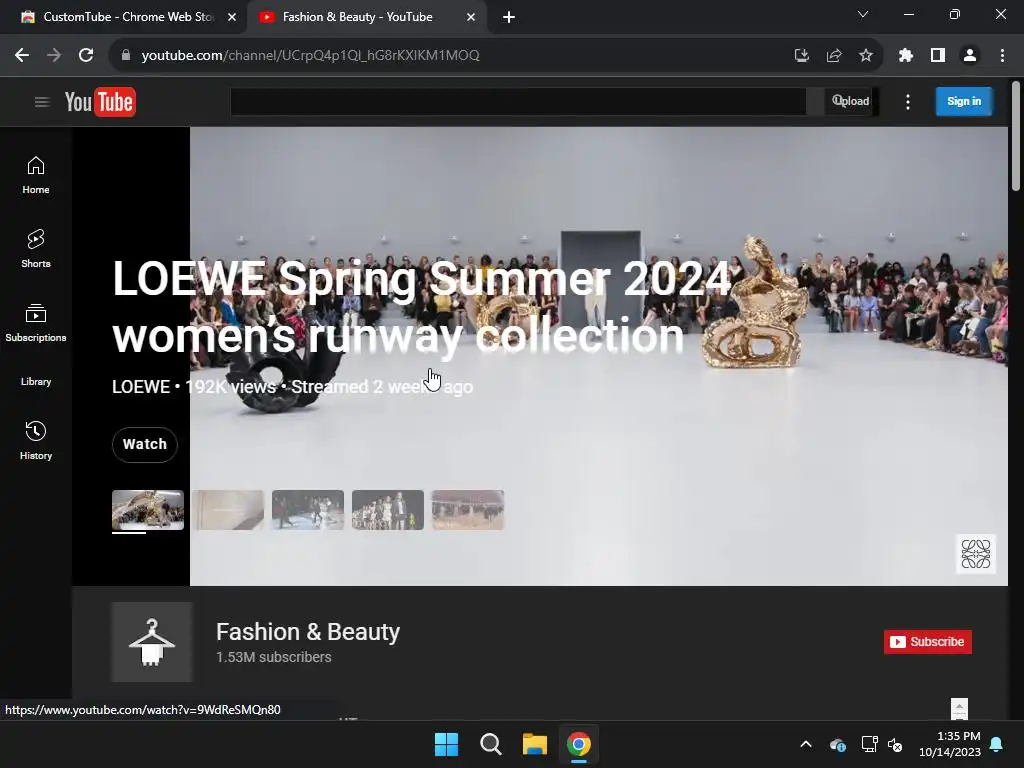The image size is (1024, 768).
Task: Click the Upload button
Action: (850, 101)
